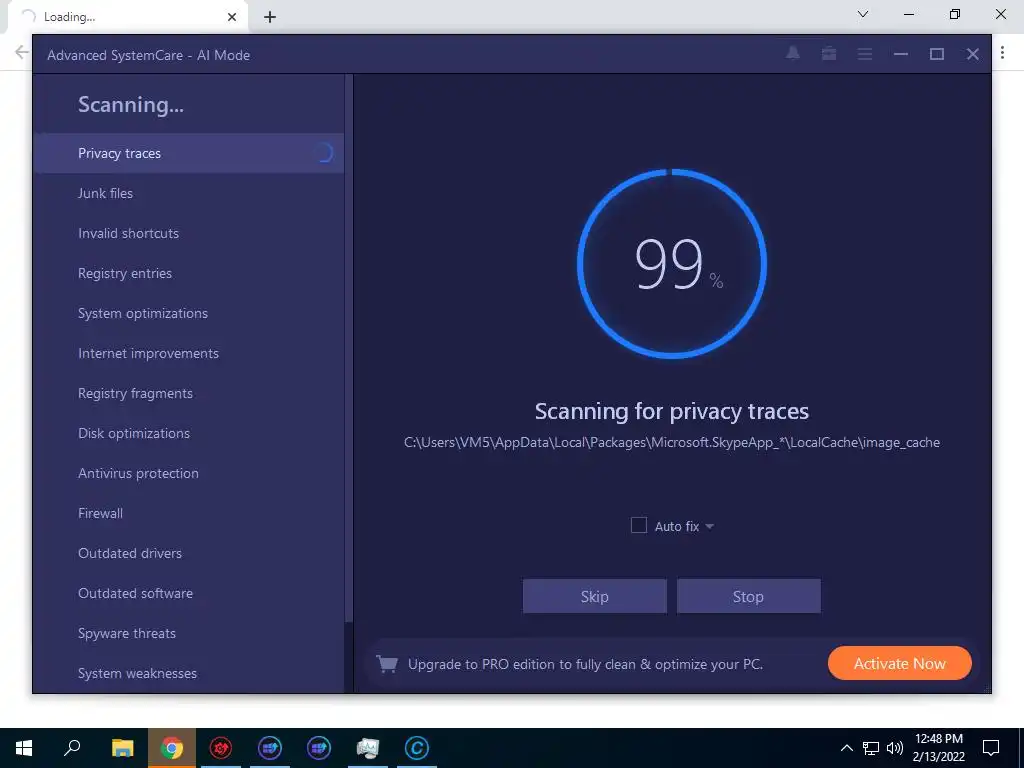Select Junk files in scan list

pos(188,193)
